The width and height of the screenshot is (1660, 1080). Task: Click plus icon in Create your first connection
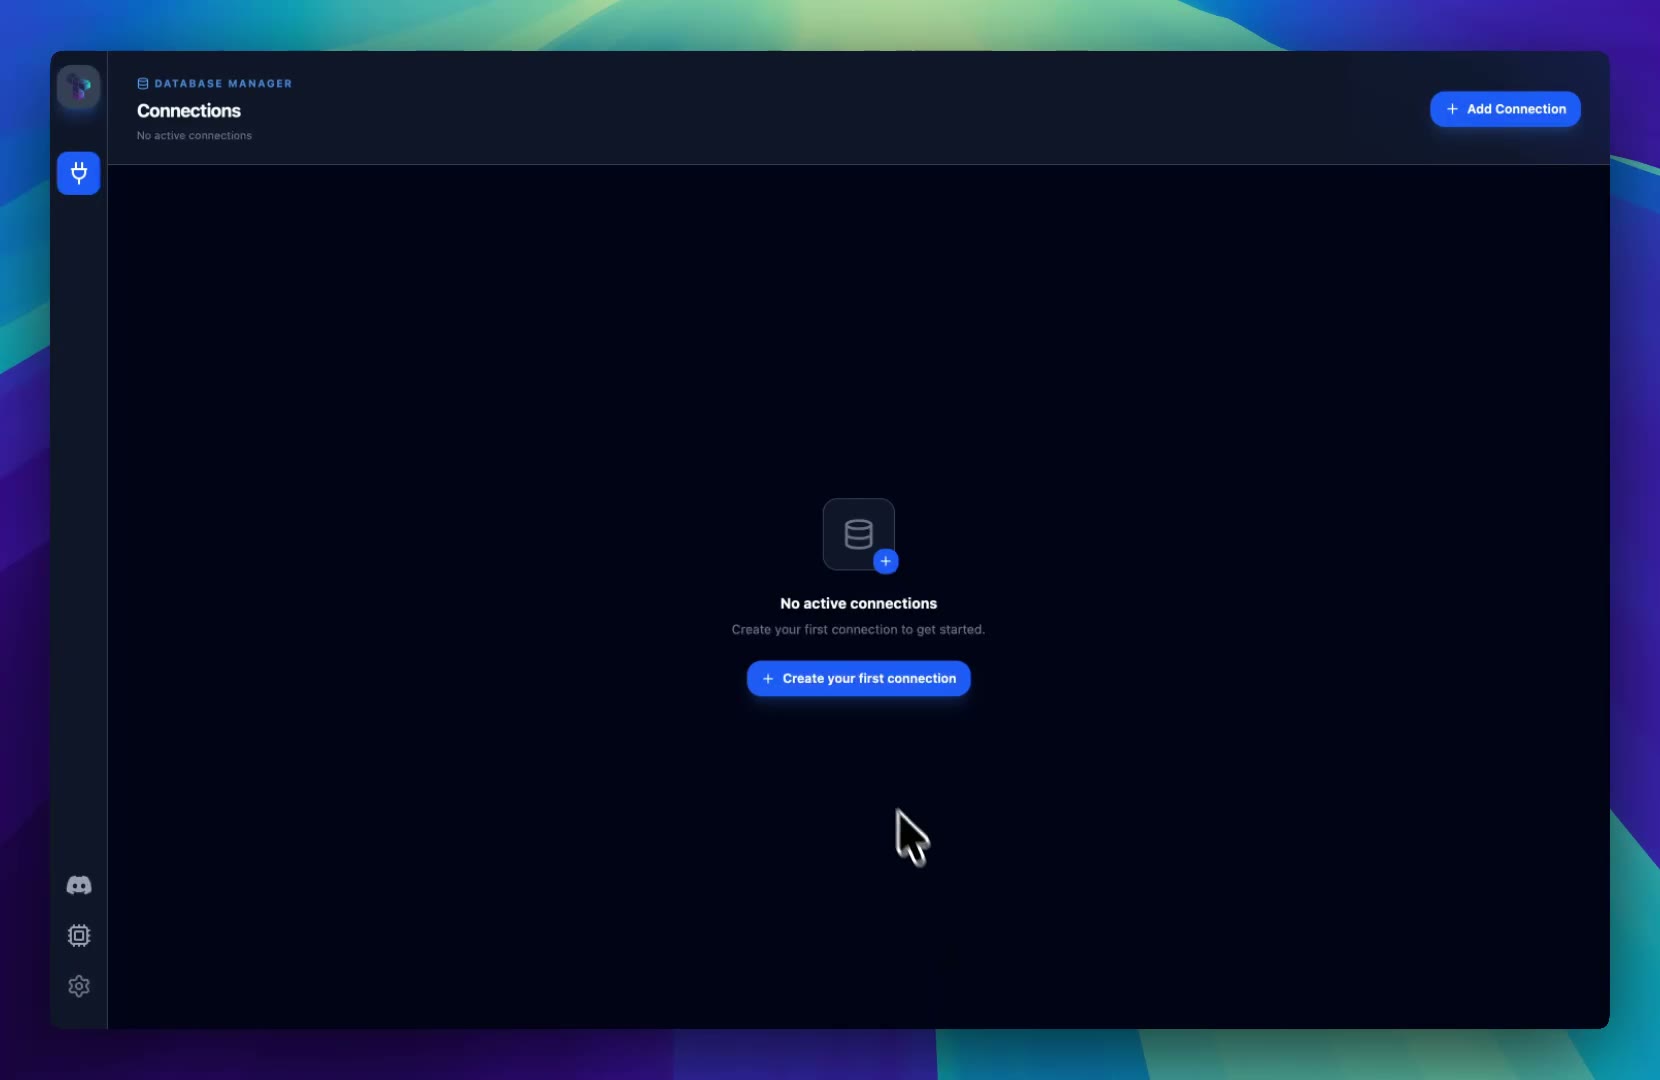tap(768, 678)
